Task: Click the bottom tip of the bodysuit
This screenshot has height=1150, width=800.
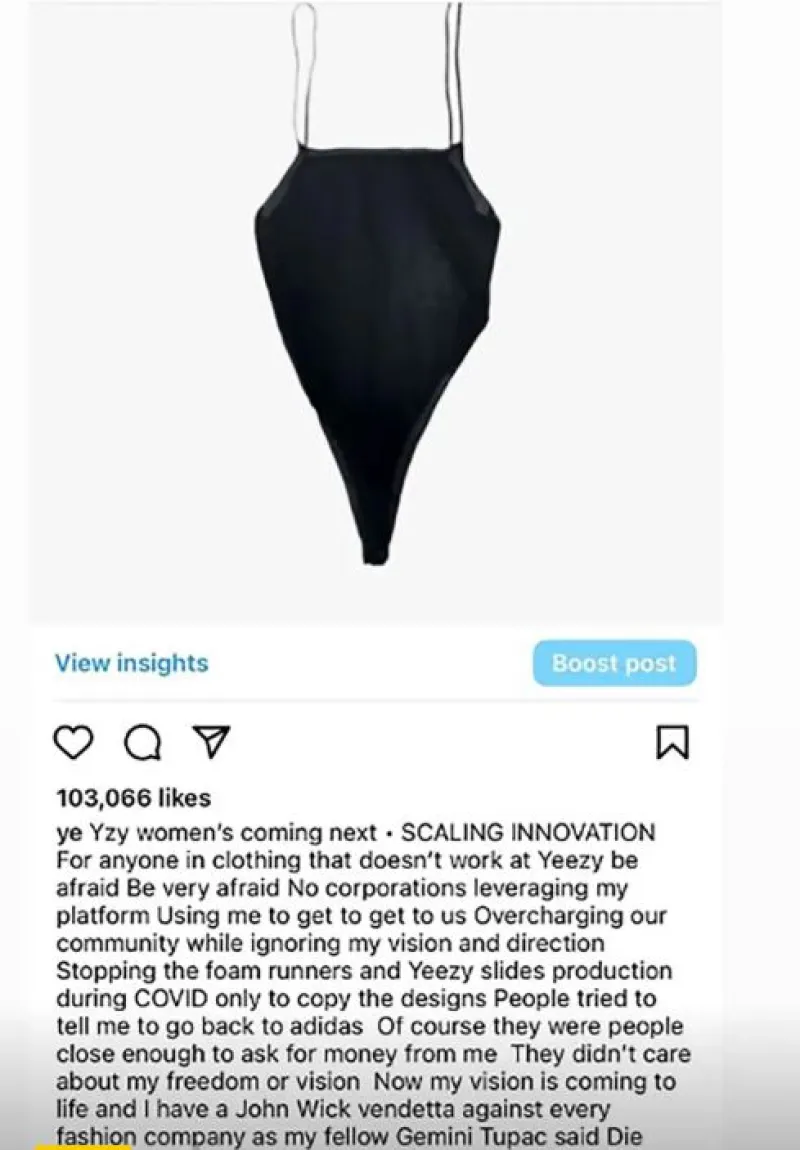Action: (x=376, y=550)
